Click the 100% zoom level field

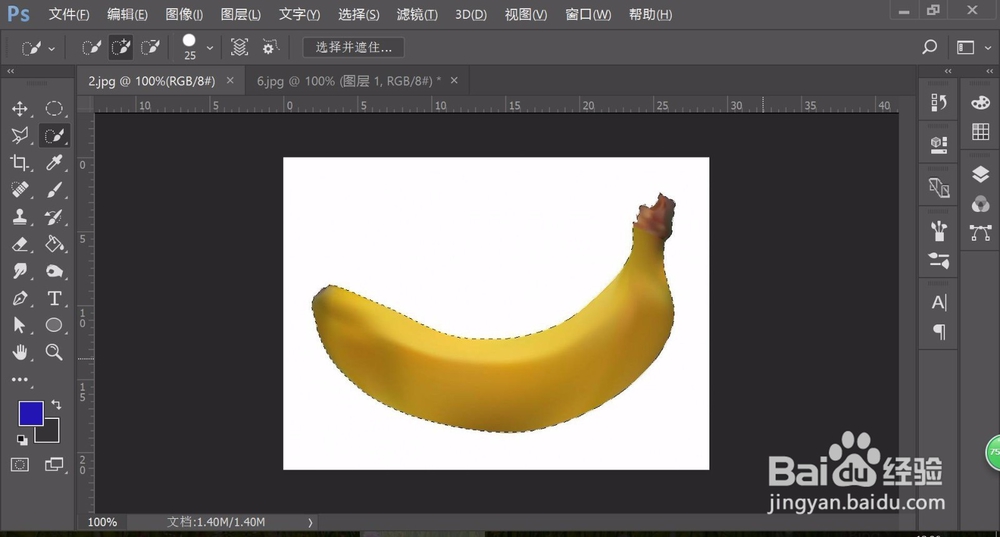[x=102, y=522]
